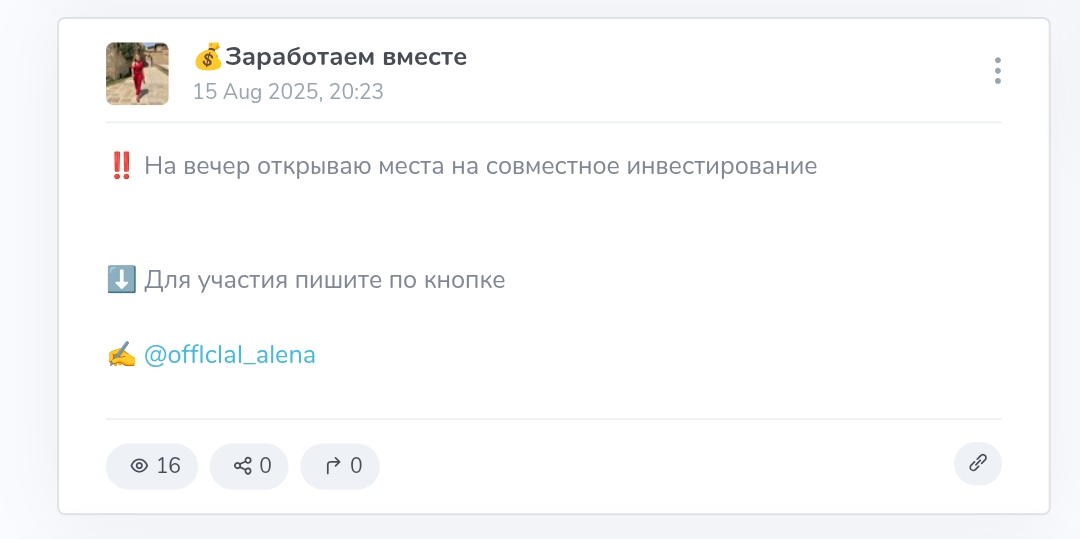The height and width of the screenshot is (539, 1080).
Task: Click the text line about совместное инвестирование
Action: (480, 166)
